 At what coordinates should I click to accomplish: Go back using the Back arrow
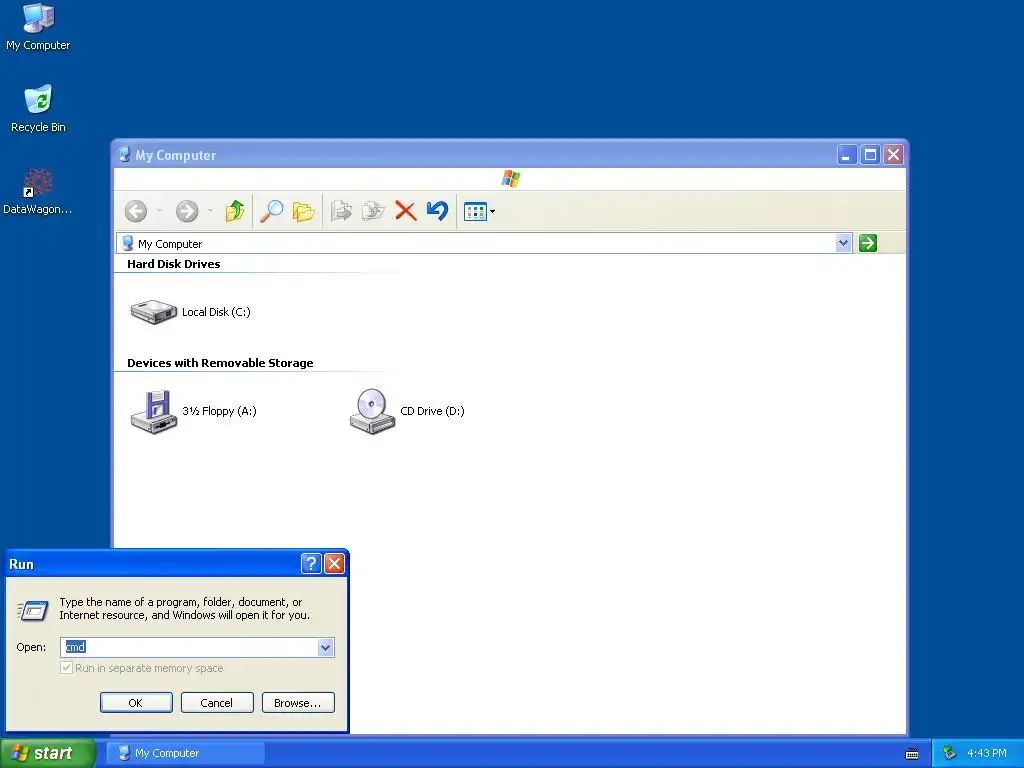[136, 211]
